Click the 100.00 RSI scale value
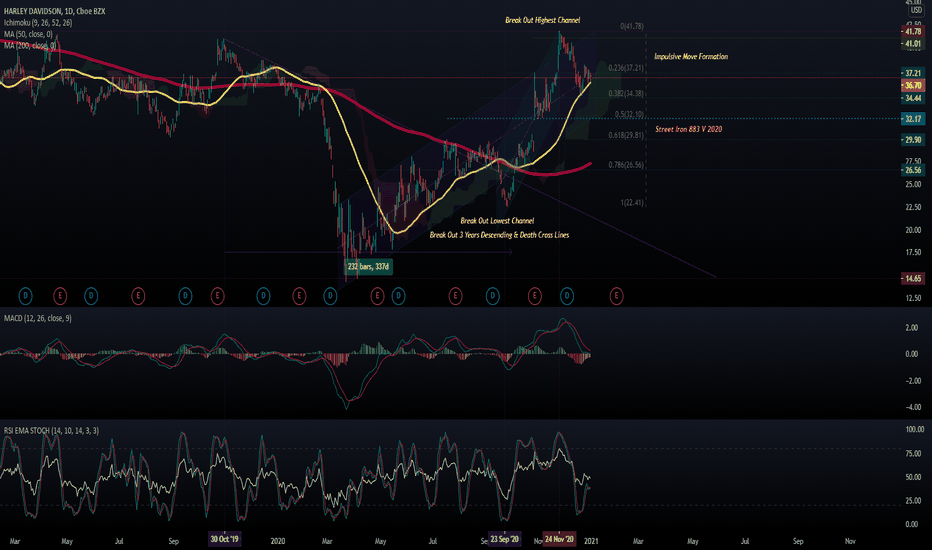 (x=915, y=429)
